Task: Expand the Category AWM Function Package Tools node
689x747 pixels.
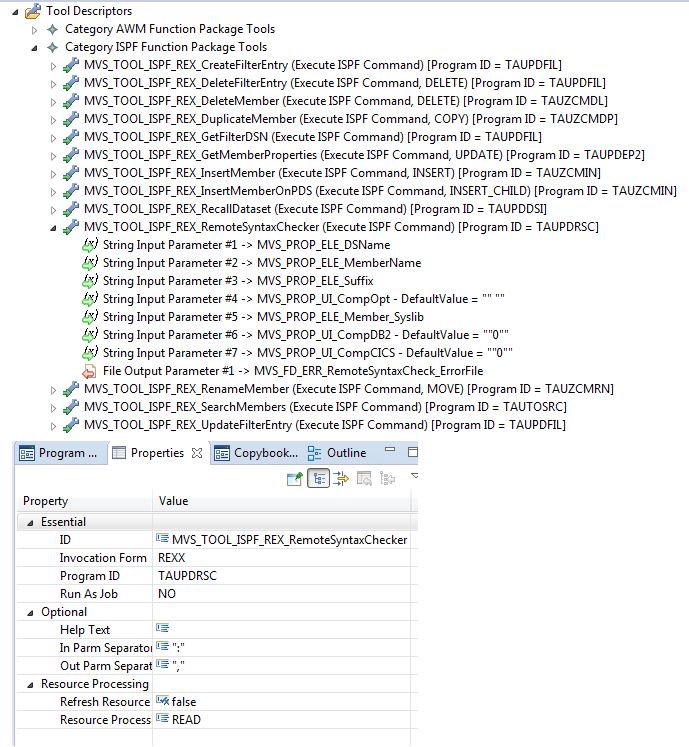Action: (x=37, y=29)
